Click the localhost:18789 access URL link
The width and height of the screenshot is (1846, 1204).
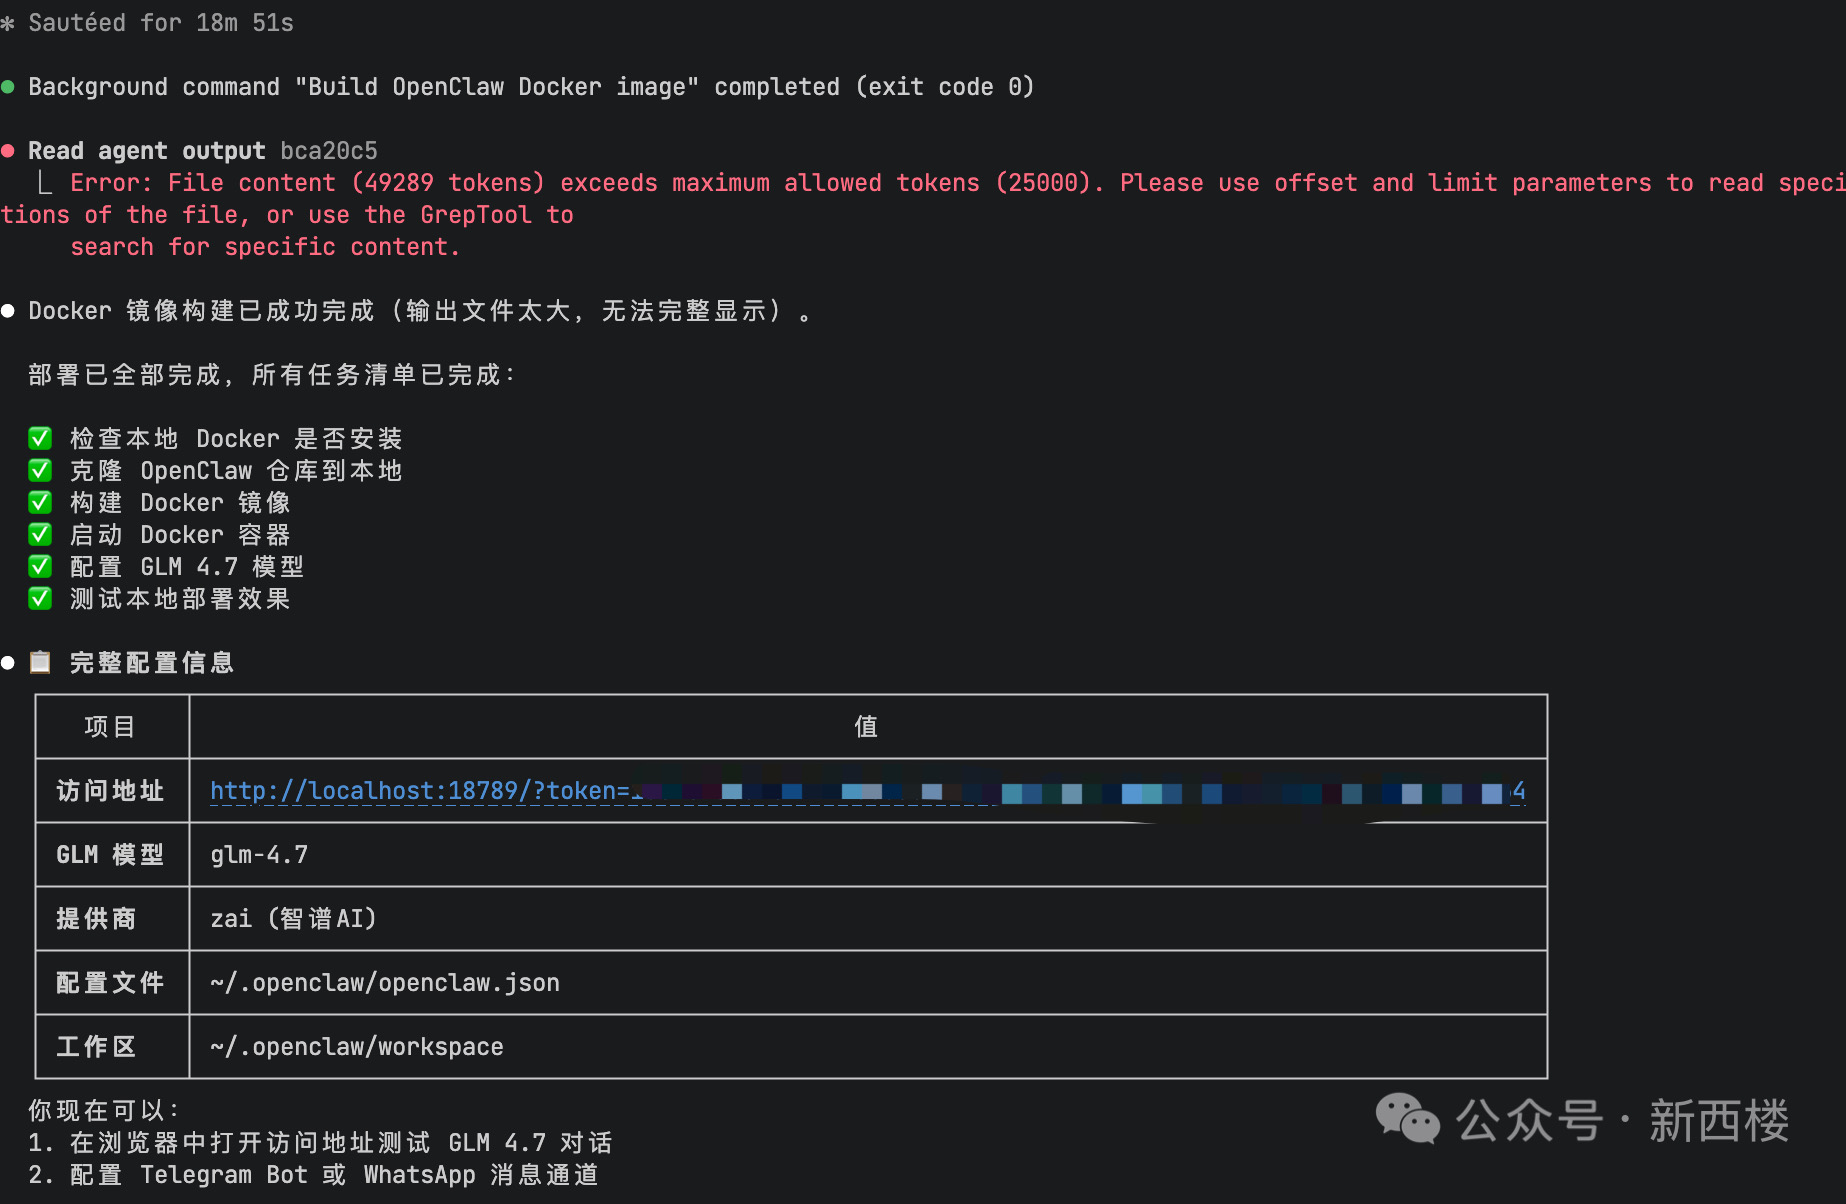click(420, 791)
